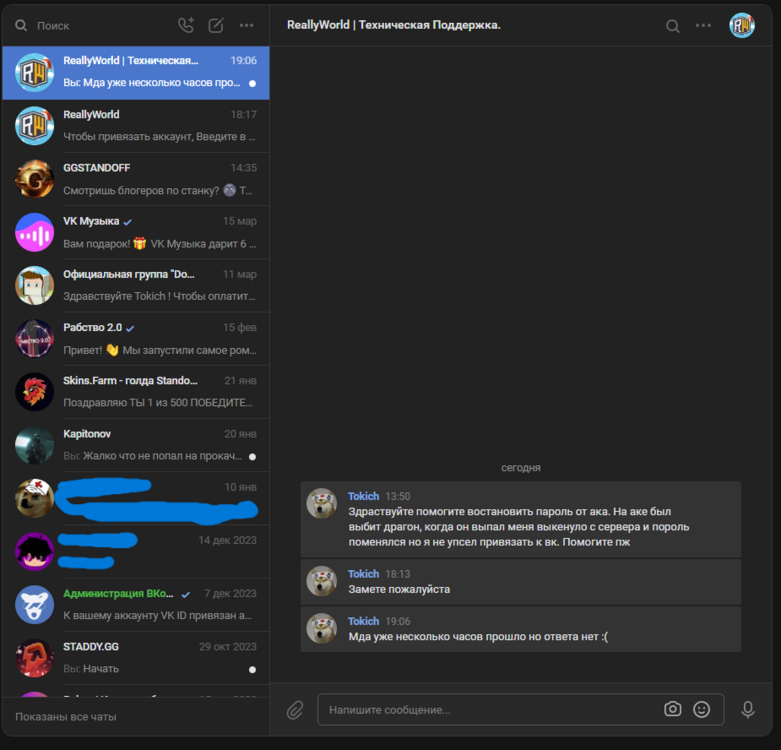Open chat list options (three dots)
Image resolution: width=781 pixels, height=750 pixels.
tap(247, 25)
